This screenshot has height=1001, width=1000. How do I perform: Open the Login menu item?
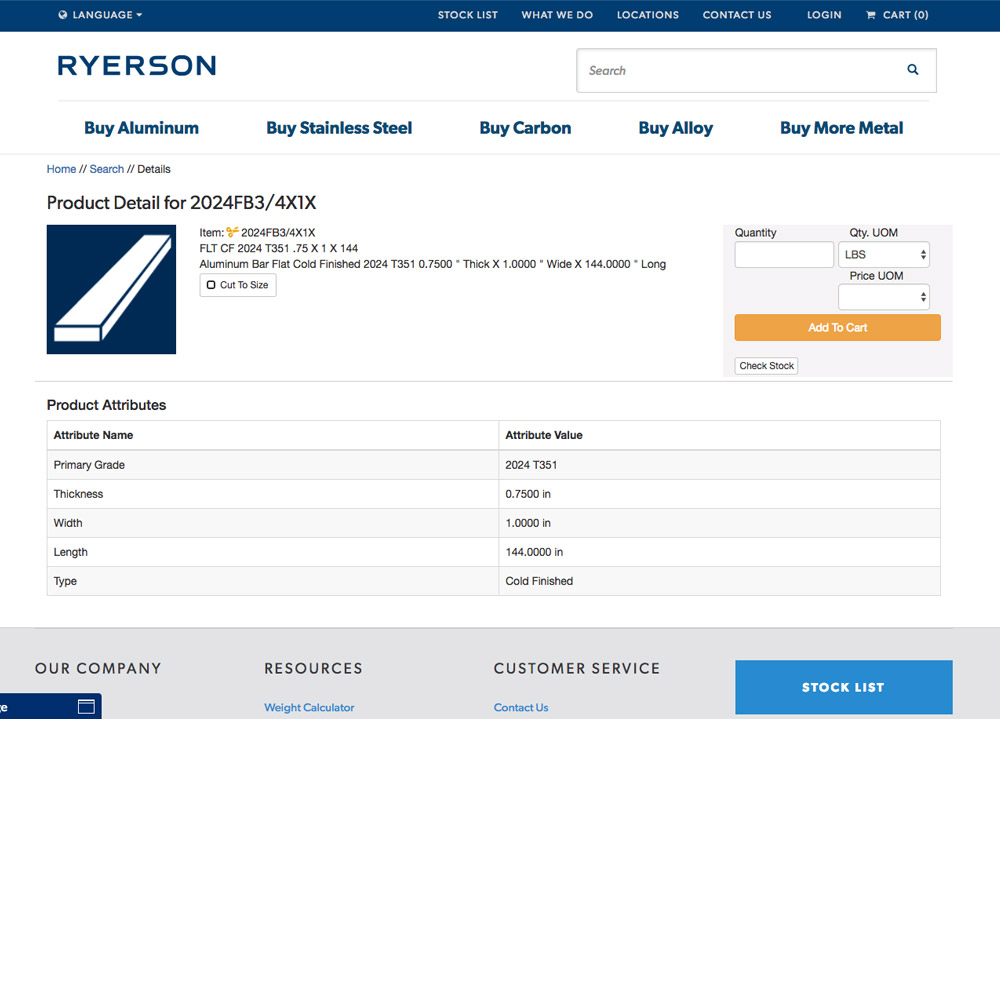[x=824, y=15]
